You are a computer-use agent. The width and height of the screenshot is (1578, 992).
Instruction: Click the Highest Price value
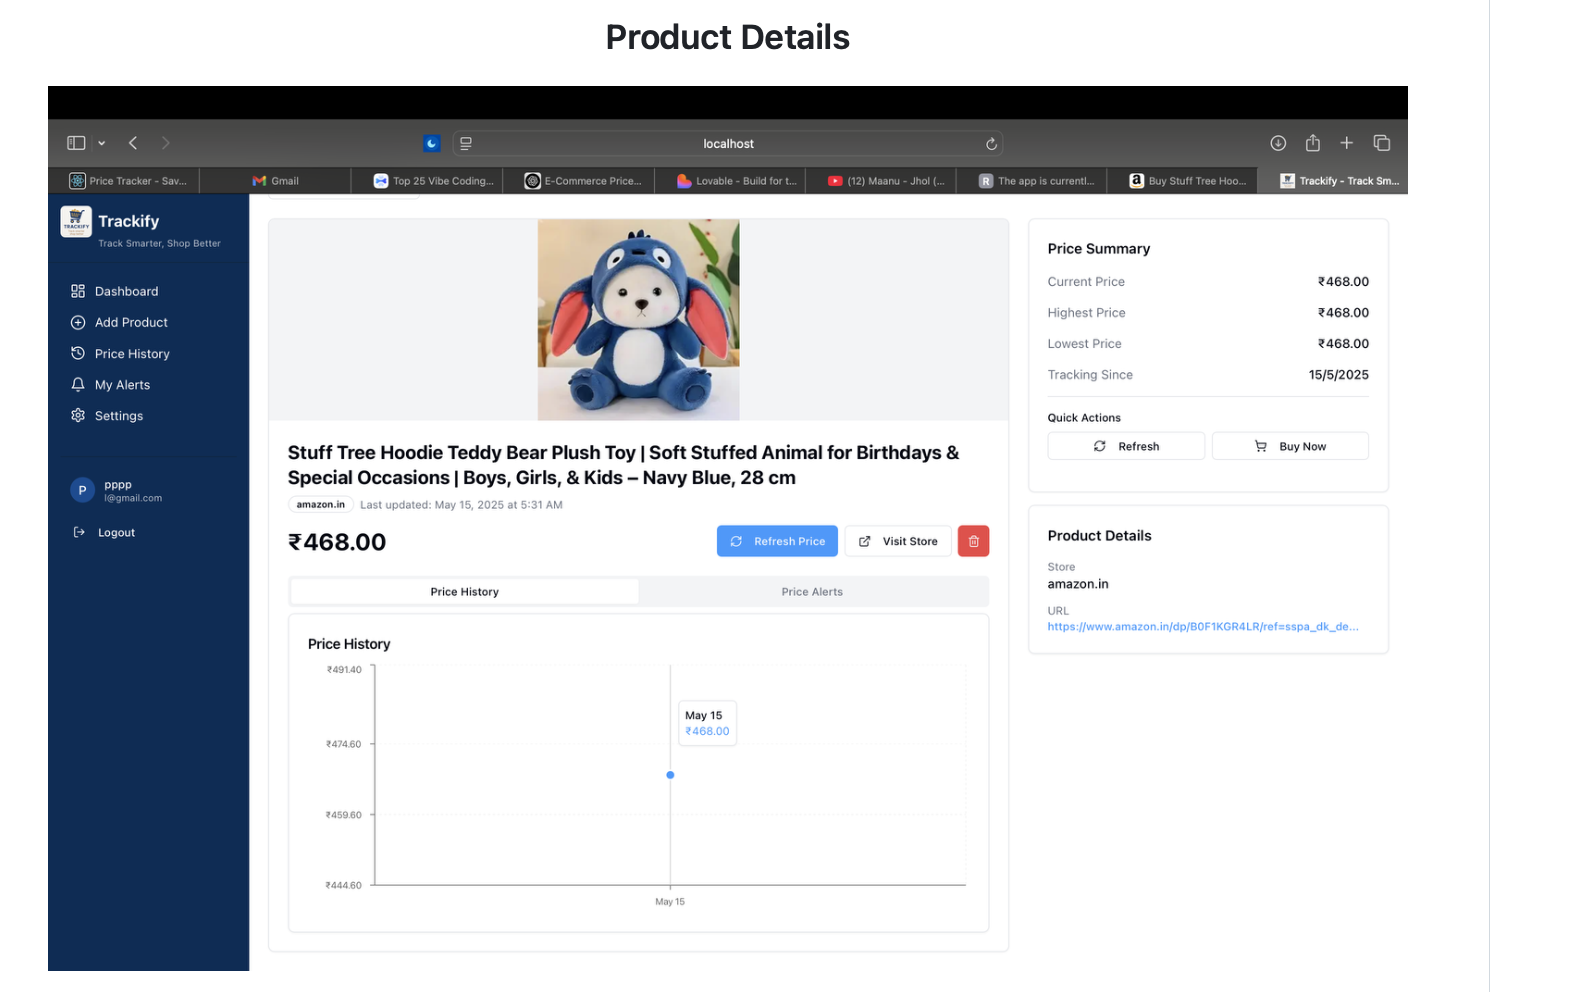pos(1343,313)
